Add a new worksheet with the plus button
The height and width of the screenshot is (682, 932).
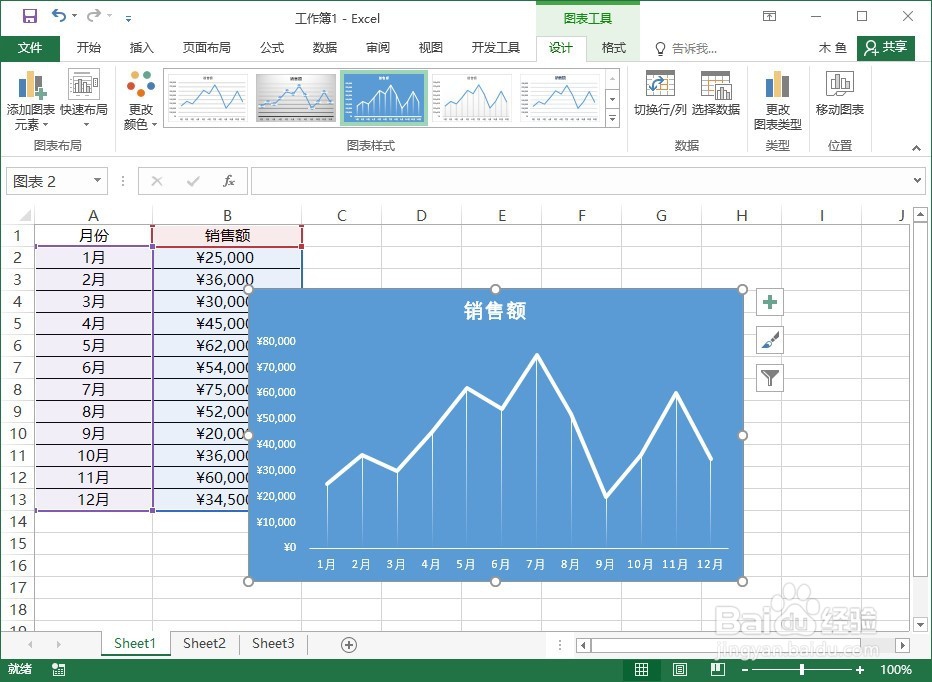(x=348, y=644)
